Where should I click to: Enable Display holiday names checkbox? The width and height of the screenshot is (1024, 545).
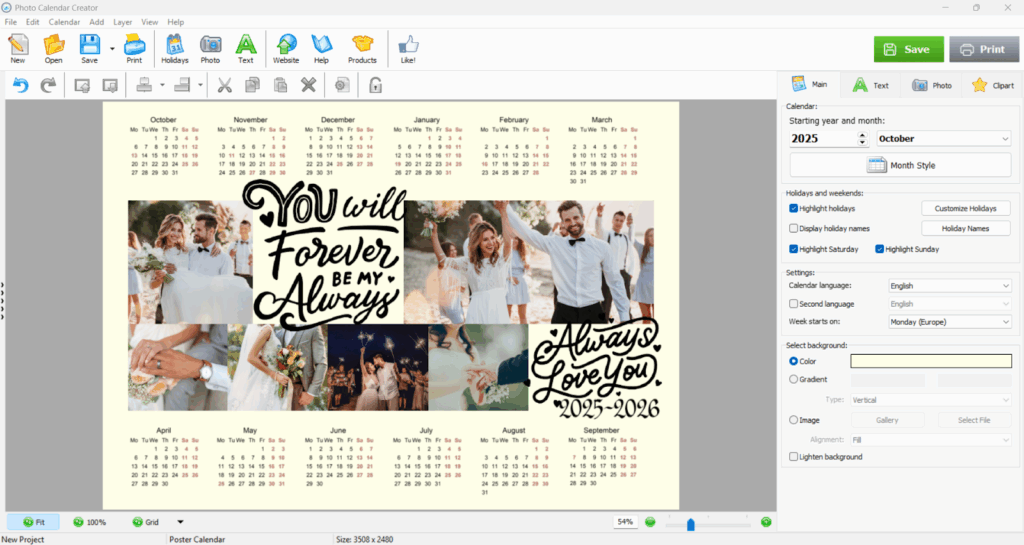[x=794, y=228]
